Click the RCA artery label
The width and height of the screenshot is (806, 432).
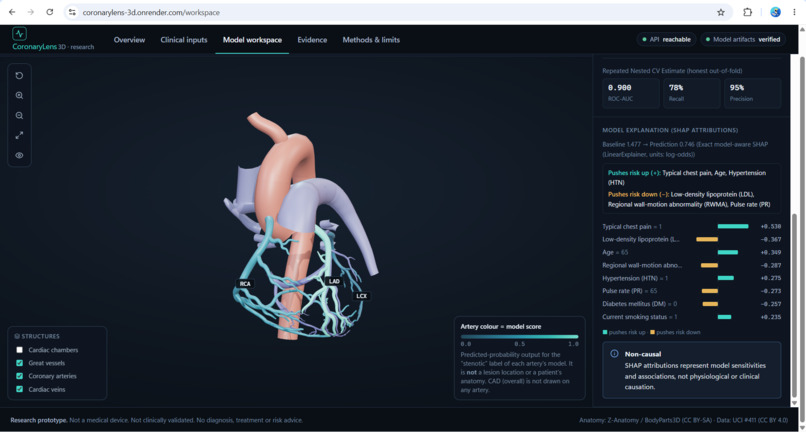click(245, 283)
